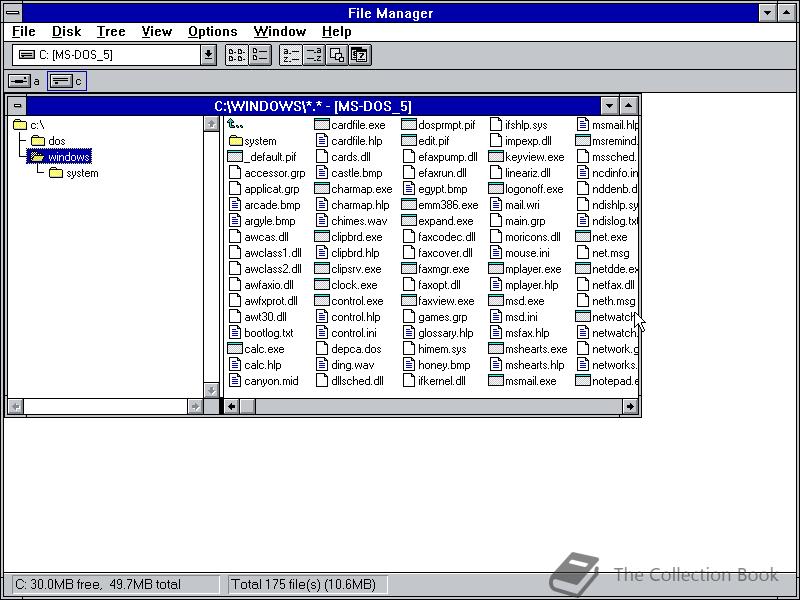The width and height of the screenshot is (800, 600).
Task: Select file name cardfile.exe
Action: point(358,124)
